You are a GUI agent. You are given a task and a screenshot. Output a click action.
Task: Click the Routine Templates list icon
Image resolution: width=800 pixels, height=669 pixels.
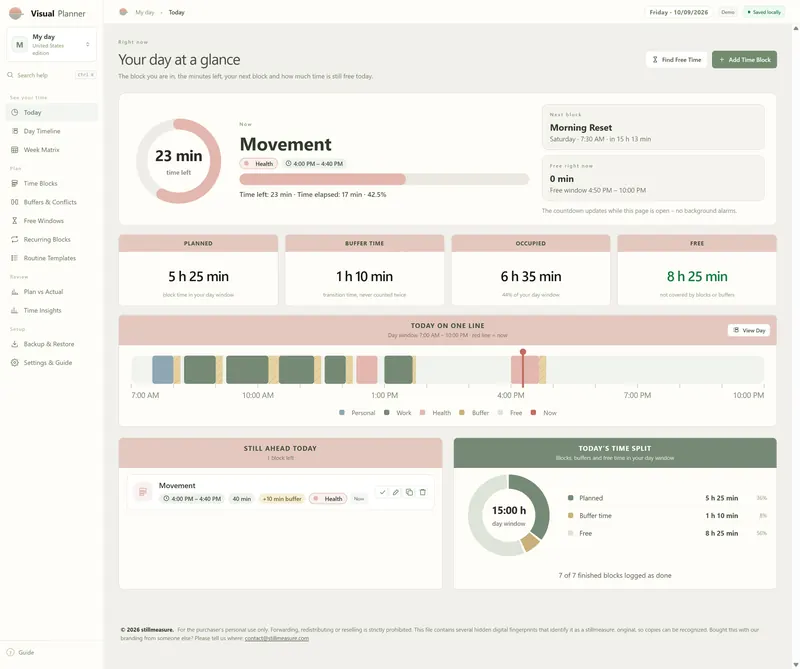tap(14, 258)
